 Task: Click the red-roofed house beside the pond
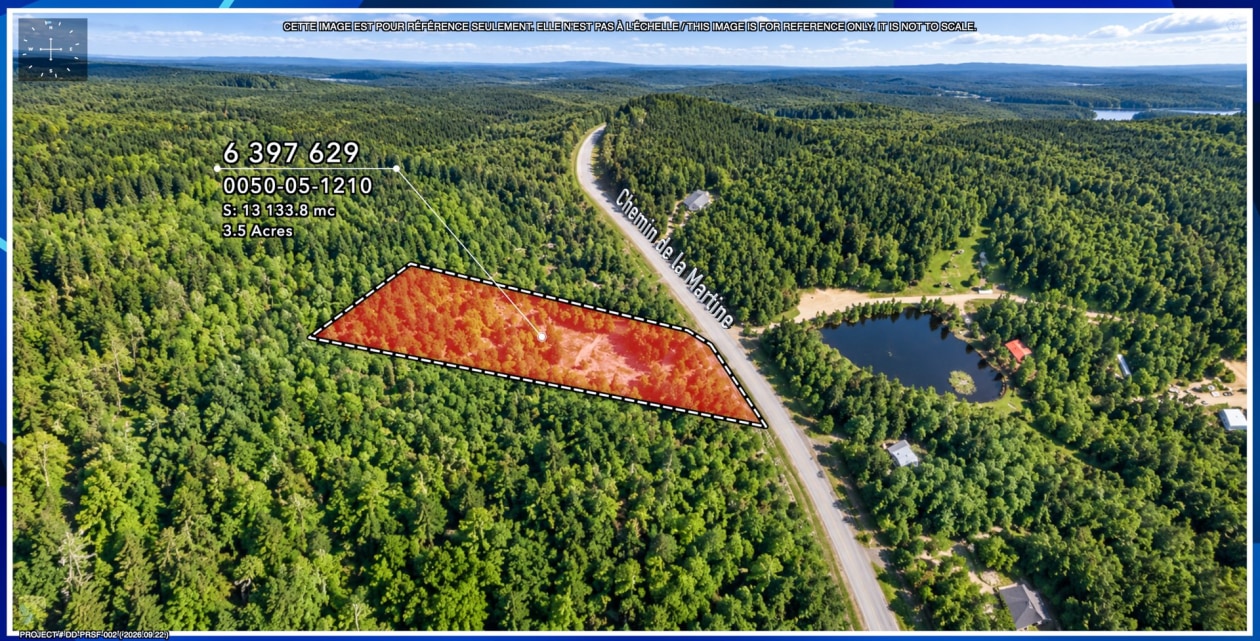1018,350
